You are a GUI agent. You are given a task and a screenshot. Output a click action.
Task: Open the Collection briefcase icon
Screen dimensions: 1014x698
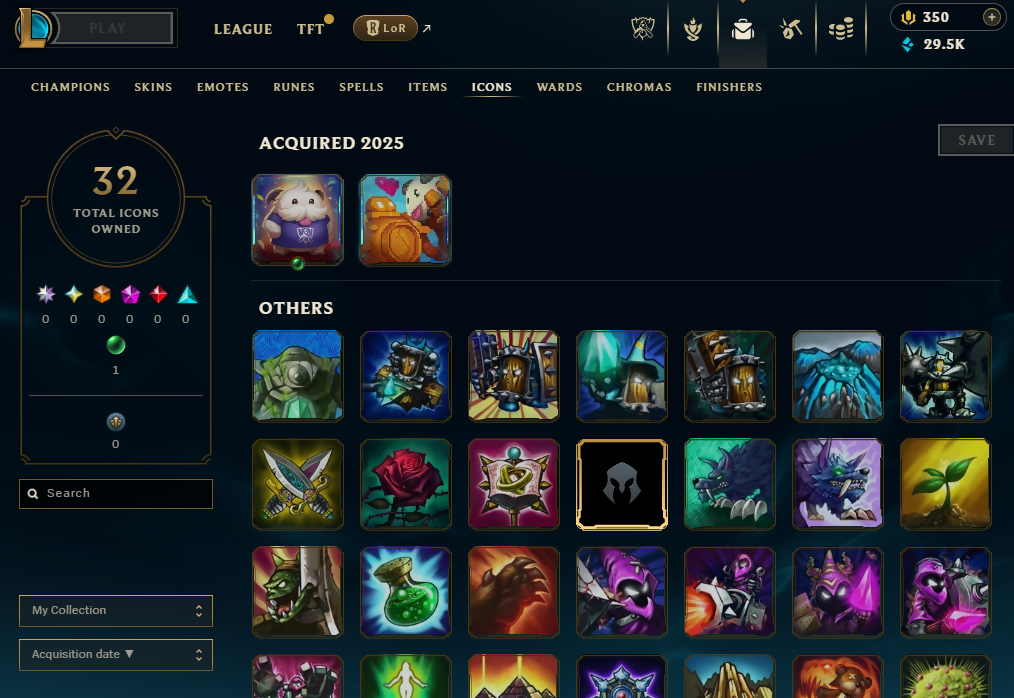[742, 29]
